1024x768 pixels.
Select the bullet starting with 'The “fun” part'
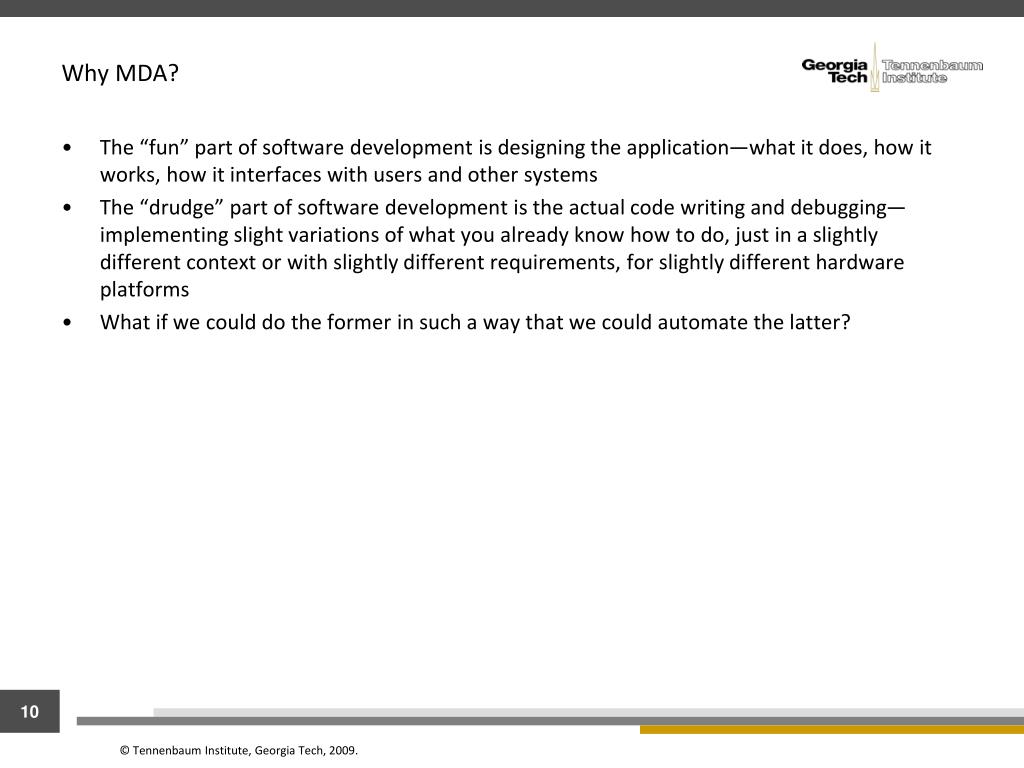click(x=515, y=161)
